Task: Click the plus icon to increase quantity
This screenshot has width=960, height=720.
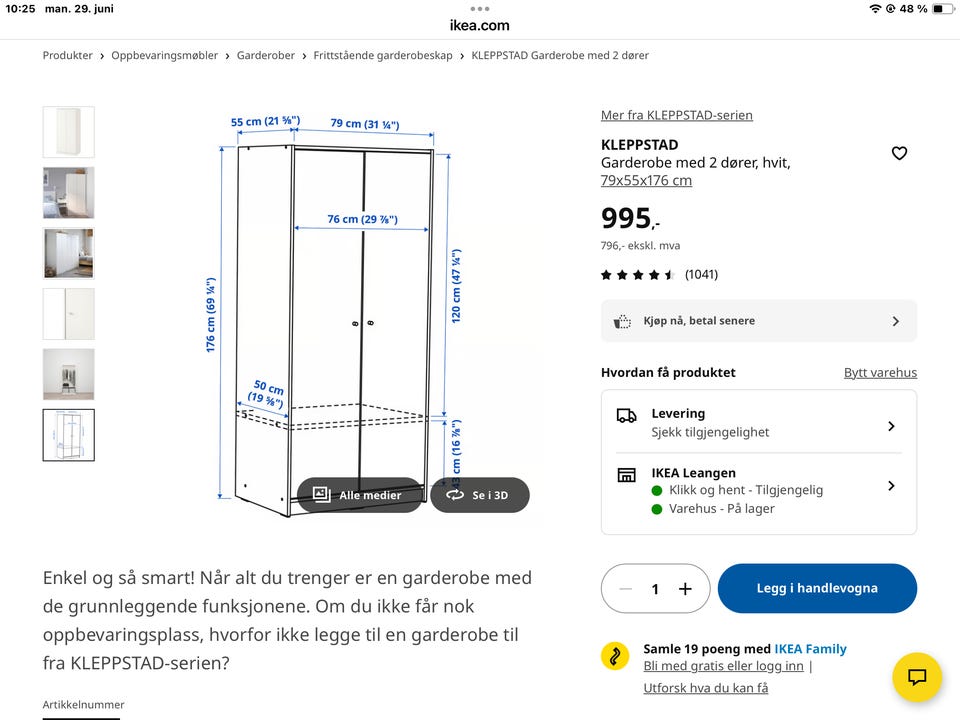Action: [685, 588]
